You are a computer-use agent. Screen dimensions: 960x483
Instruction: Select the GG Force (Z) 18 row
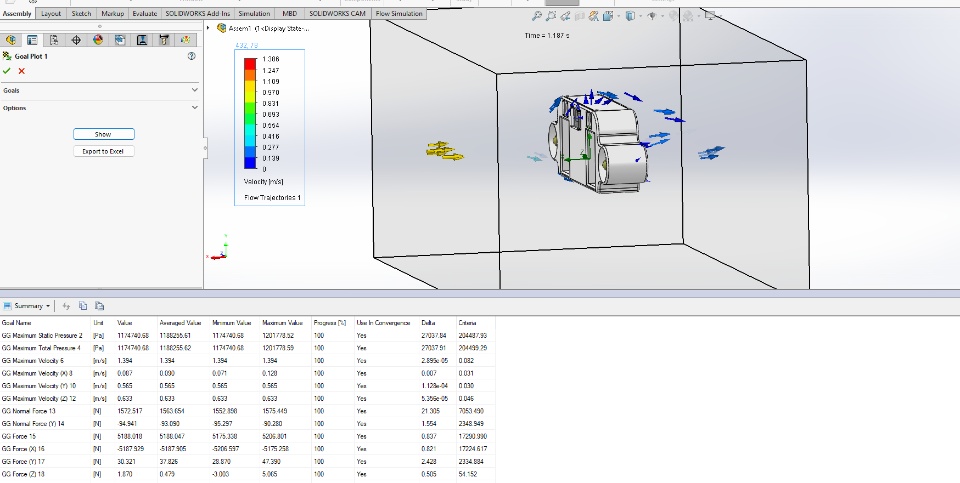click(x=247, y=474)
